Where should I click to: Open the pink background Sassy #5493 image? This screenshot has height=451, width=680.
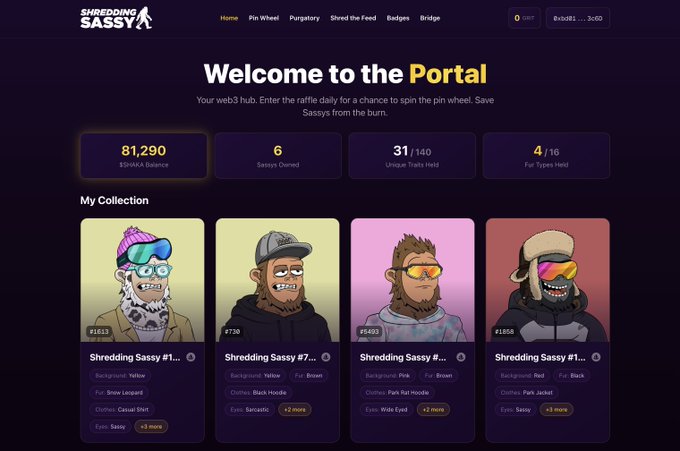point(412,280)
